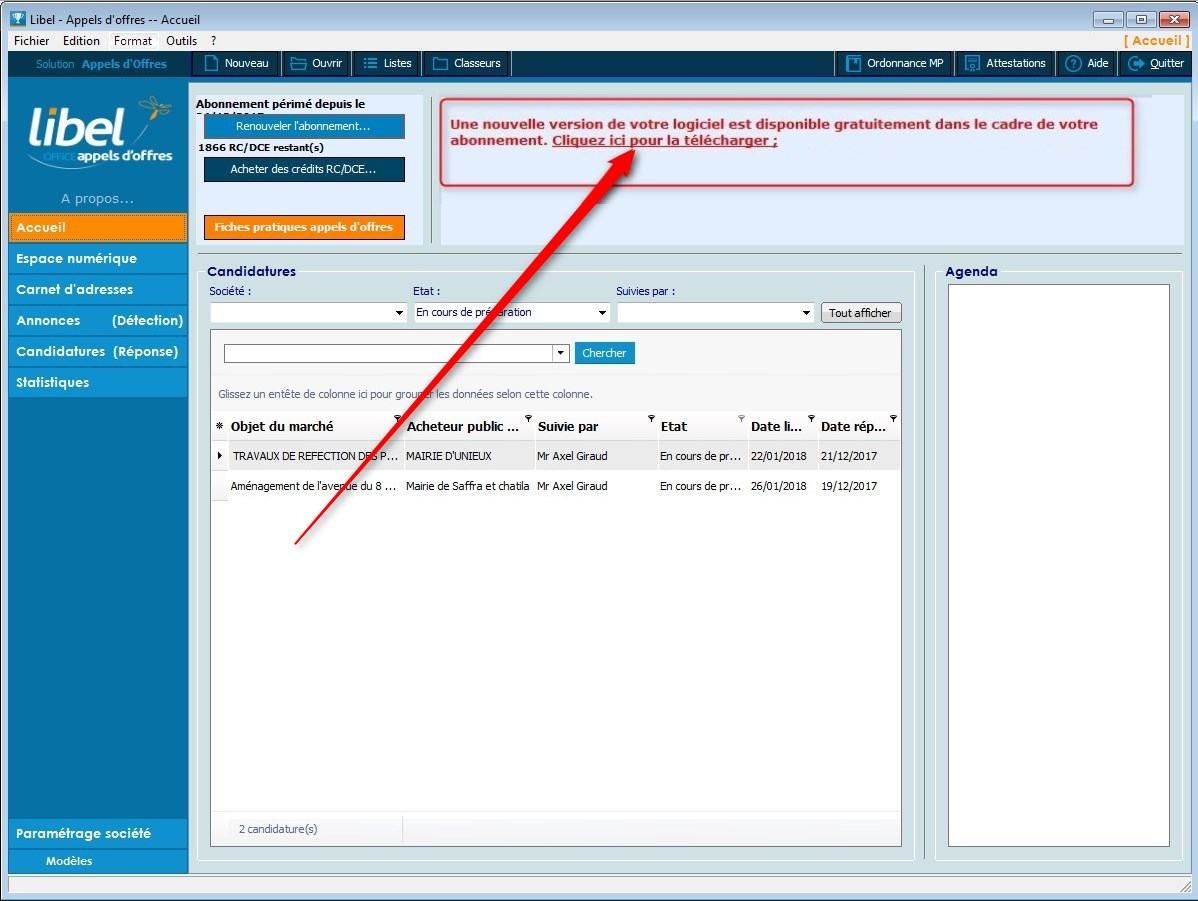Expand the TRAVAUX DE REFECTION row arrow
The width and height of the screenshot is (1198, 901).
coord(219,455)
